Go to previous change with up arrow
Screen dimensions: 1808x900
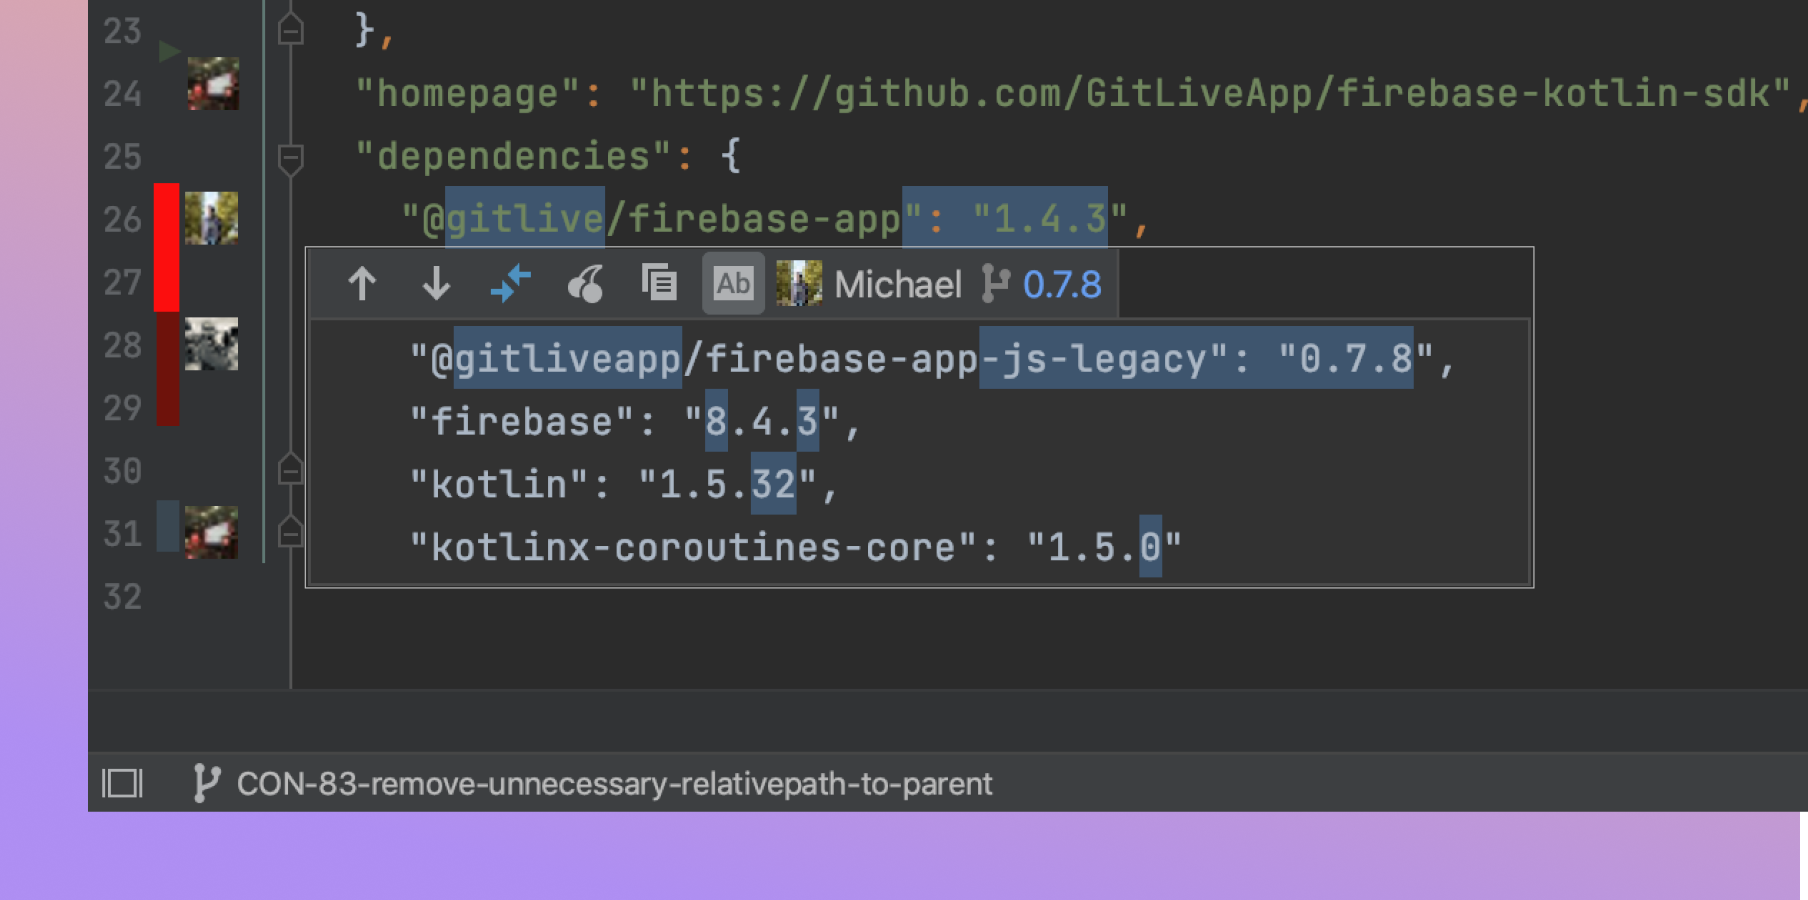pyautogui.click(x=362, y=285)
